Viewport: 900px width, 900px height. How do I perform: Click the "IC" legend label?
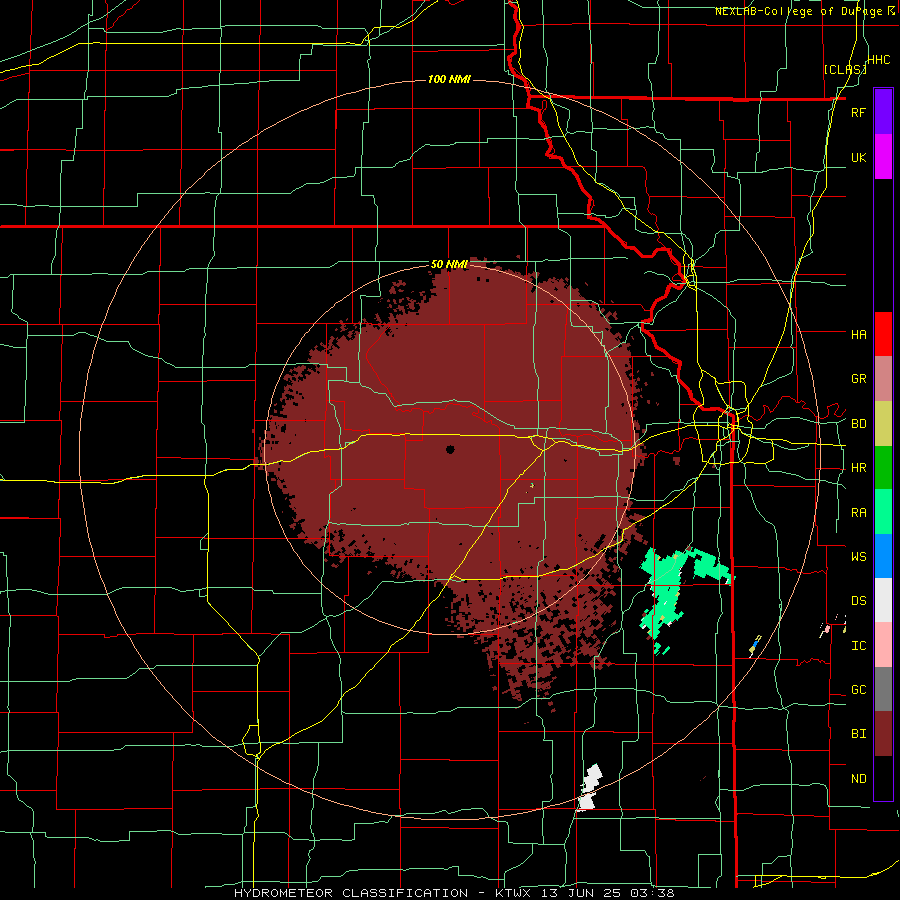(x=858, y=646)
